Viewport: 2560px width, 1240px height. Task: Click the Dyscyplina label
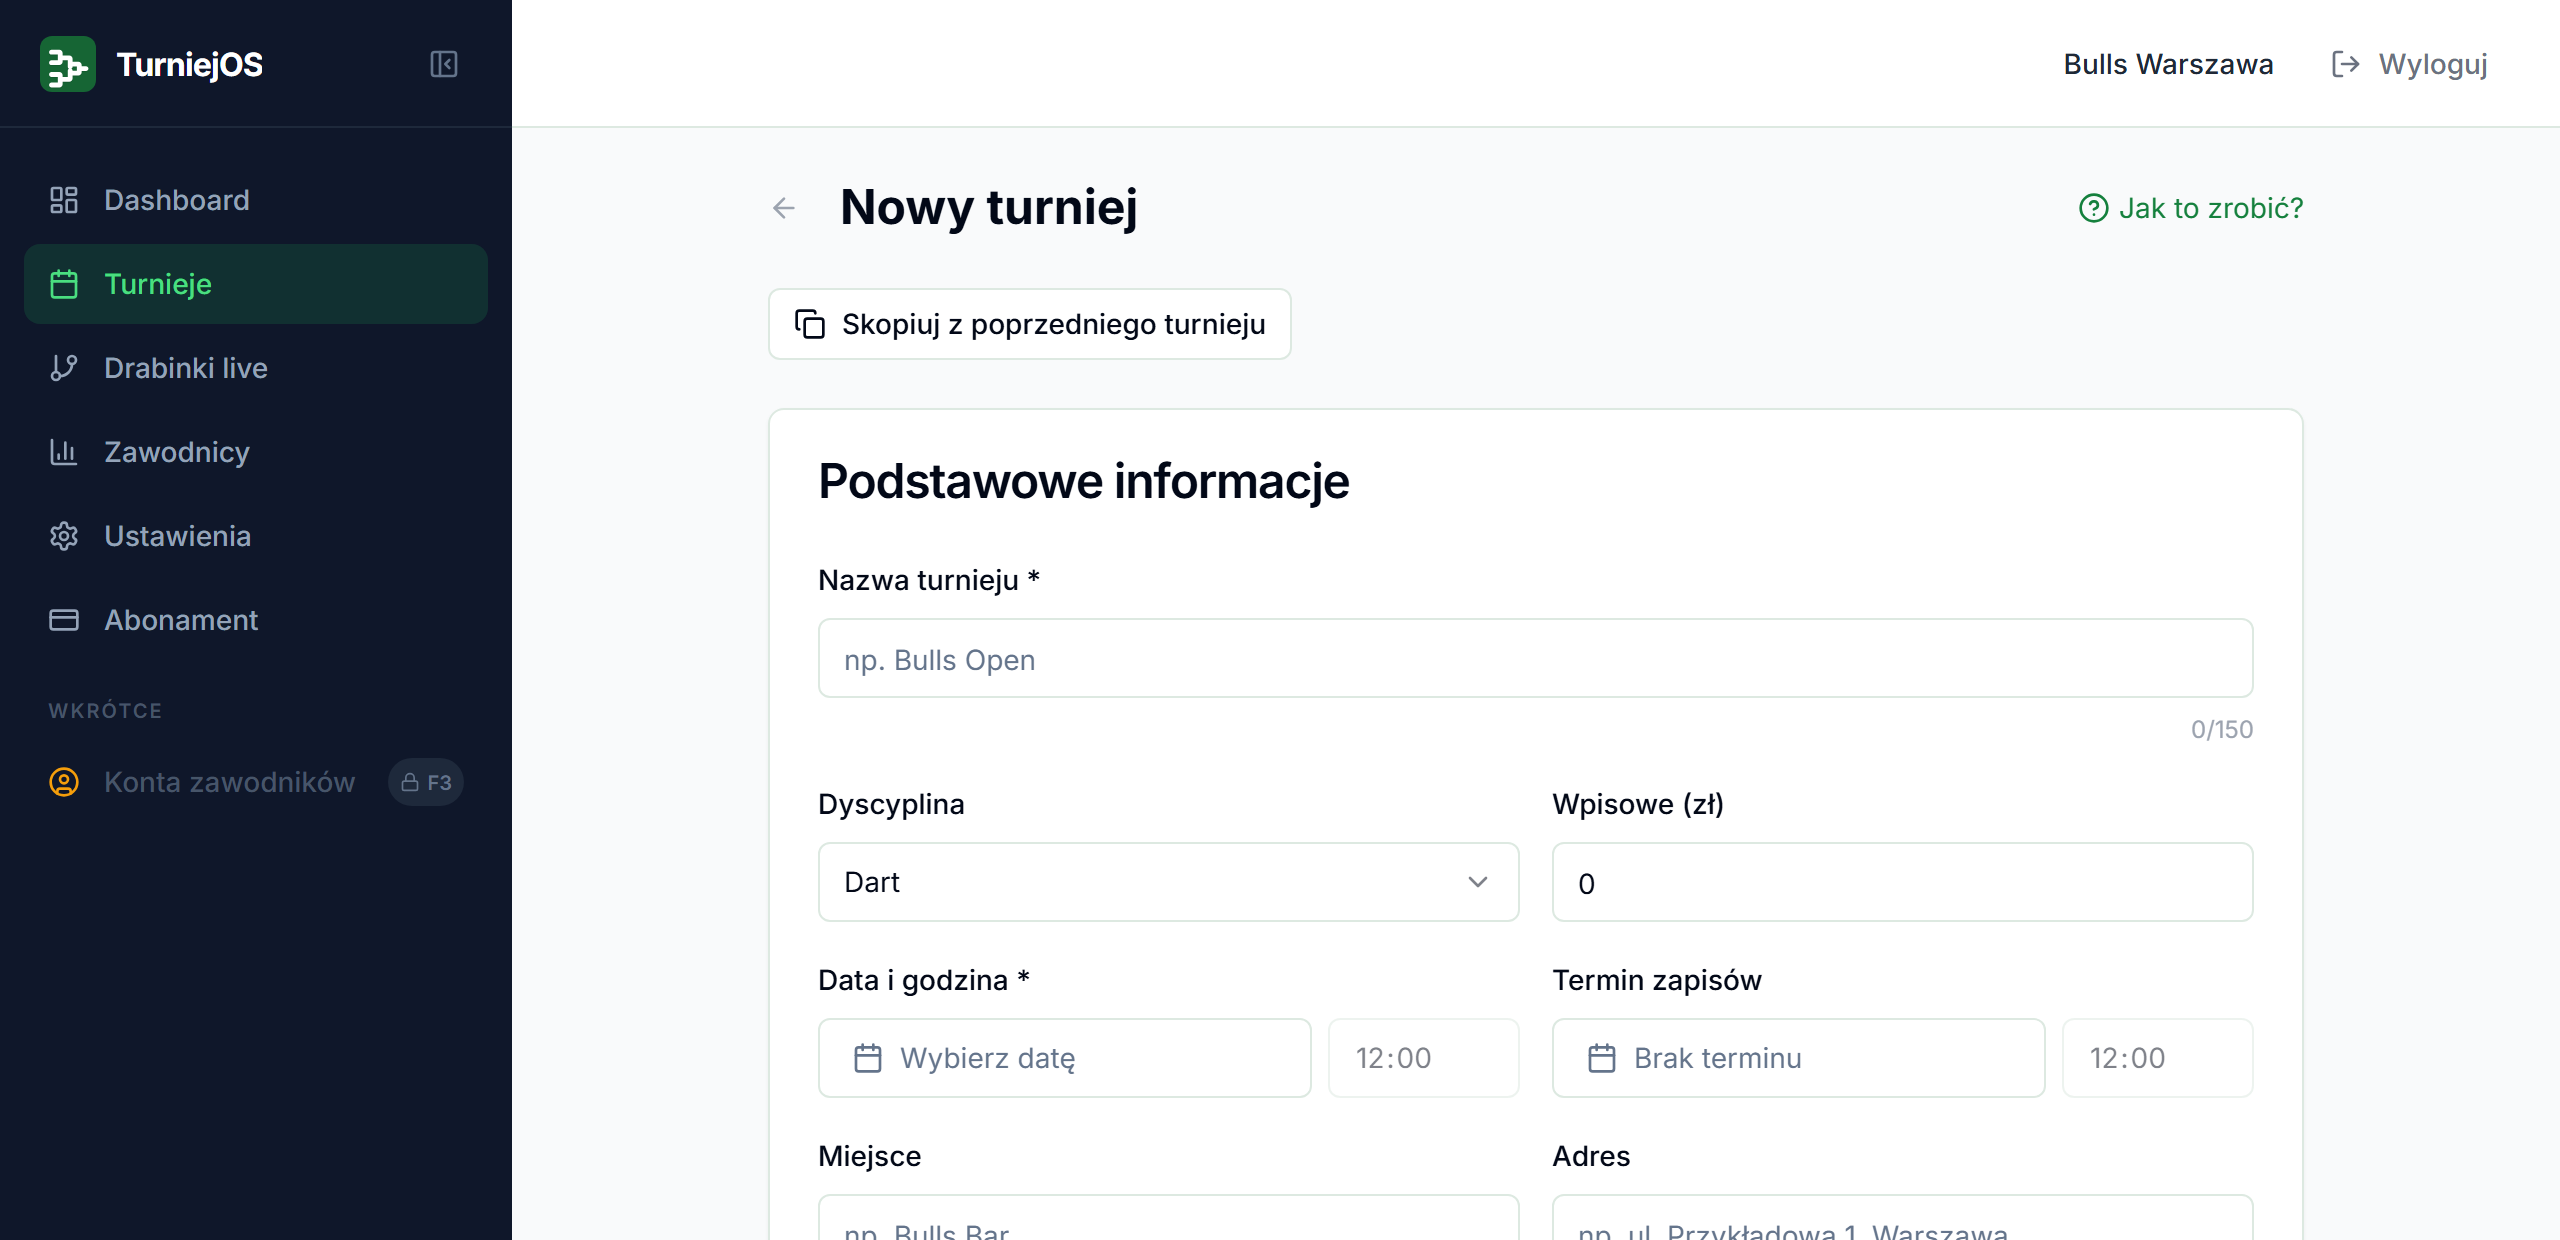click(891, 804)
